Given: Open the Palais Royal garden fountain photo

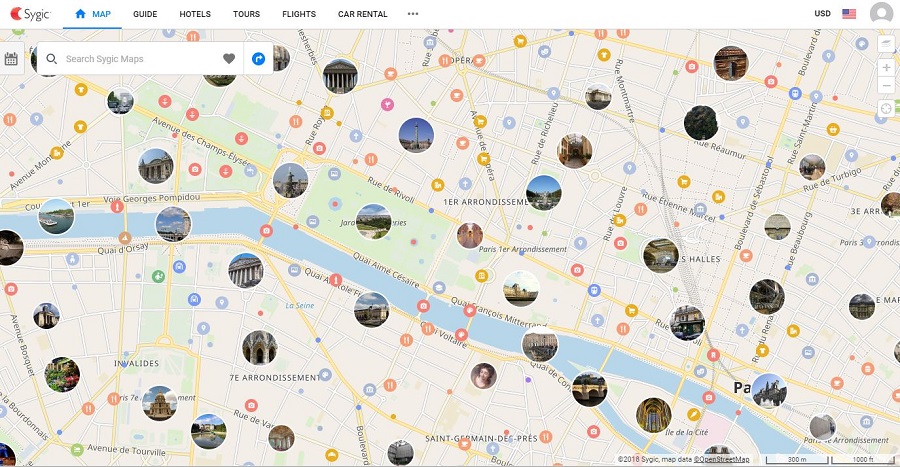Looking at the screenshot, I should pos(544,193).
